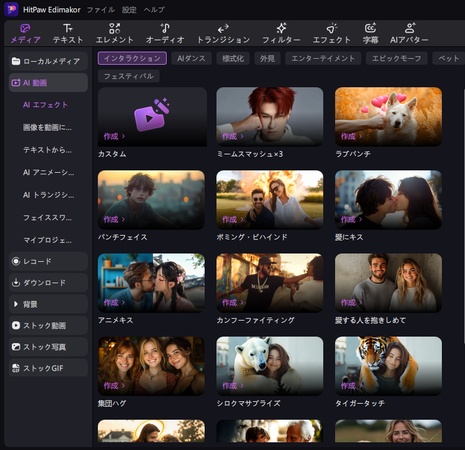Image resolution: width=465 pixels, height=450 pixels.
Task: Select the ラブパンチ white dog thumbnail
Action: pyautogui.click(x=388, y=117)
